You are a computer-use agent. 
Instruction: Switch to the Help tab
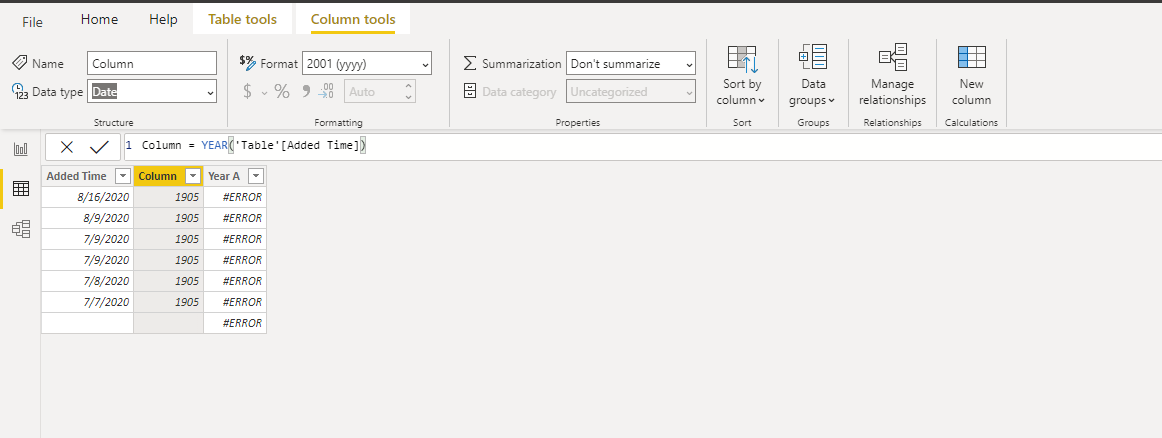[163, 19]
